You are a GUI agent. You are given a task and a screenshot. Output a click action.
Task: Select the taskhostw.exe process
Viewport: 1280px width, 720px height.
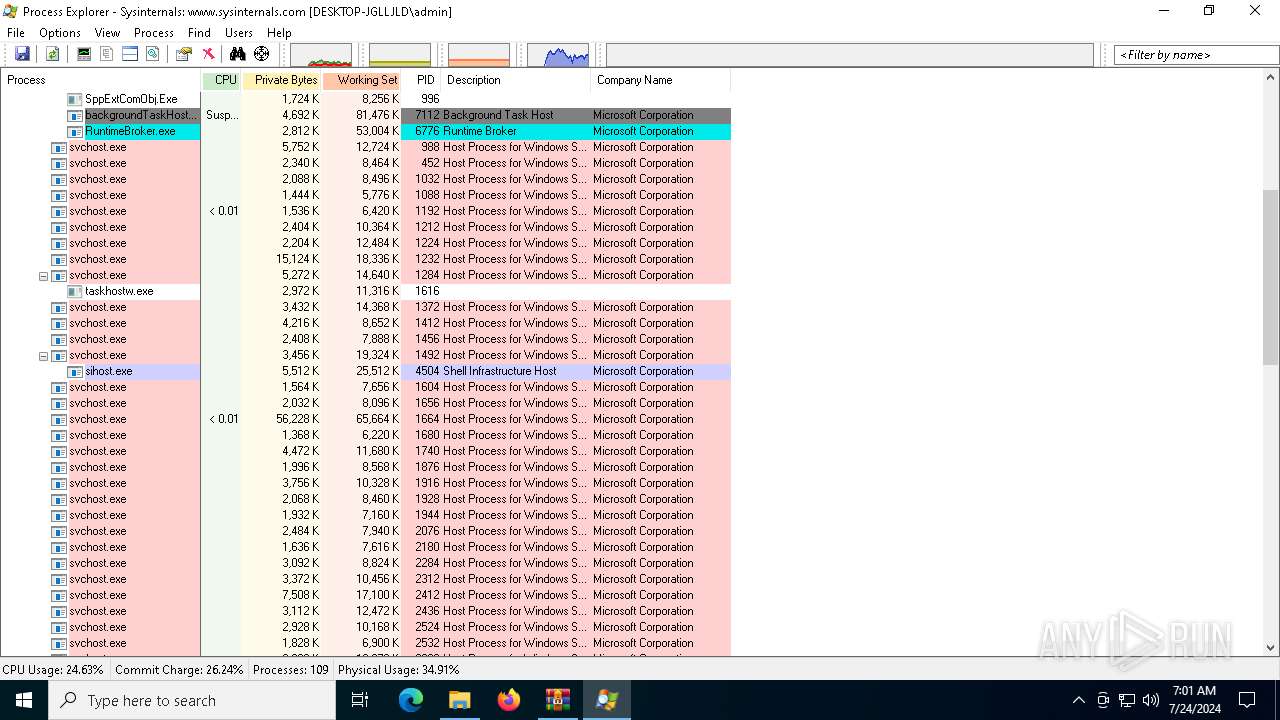coord(365,291)
